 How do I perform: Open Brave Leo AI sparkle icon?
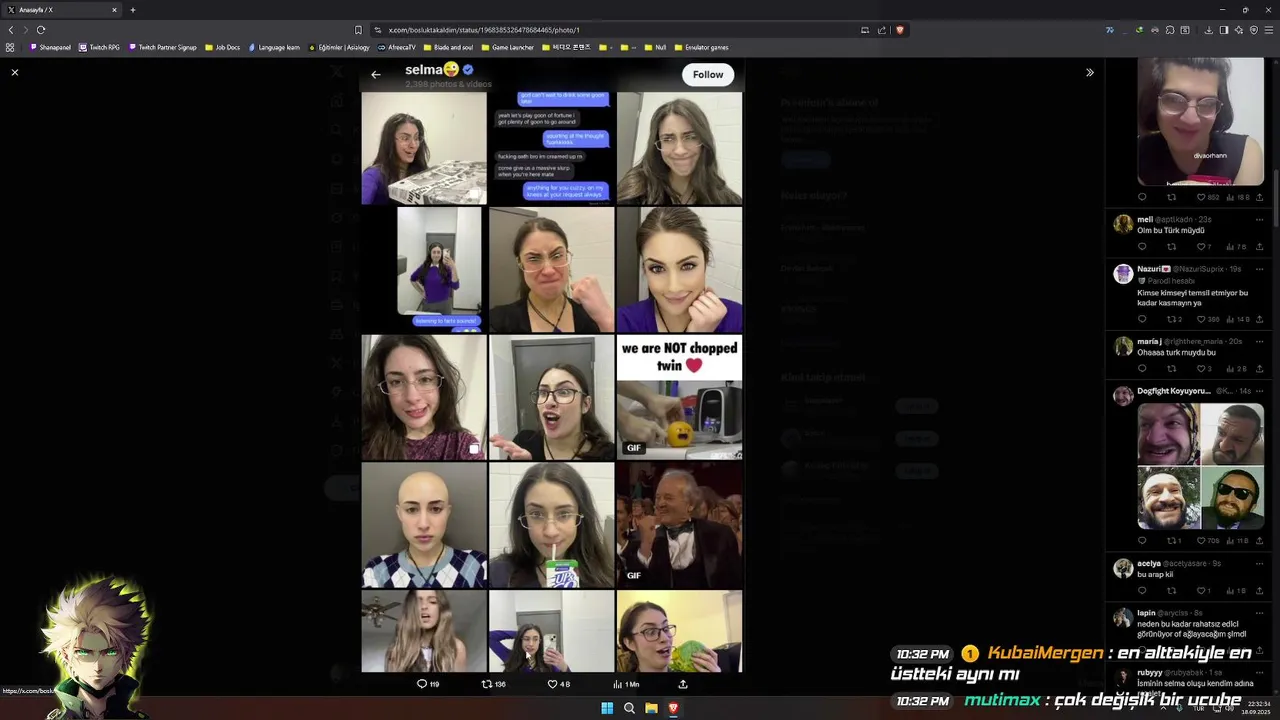[x=1239, y=30]
